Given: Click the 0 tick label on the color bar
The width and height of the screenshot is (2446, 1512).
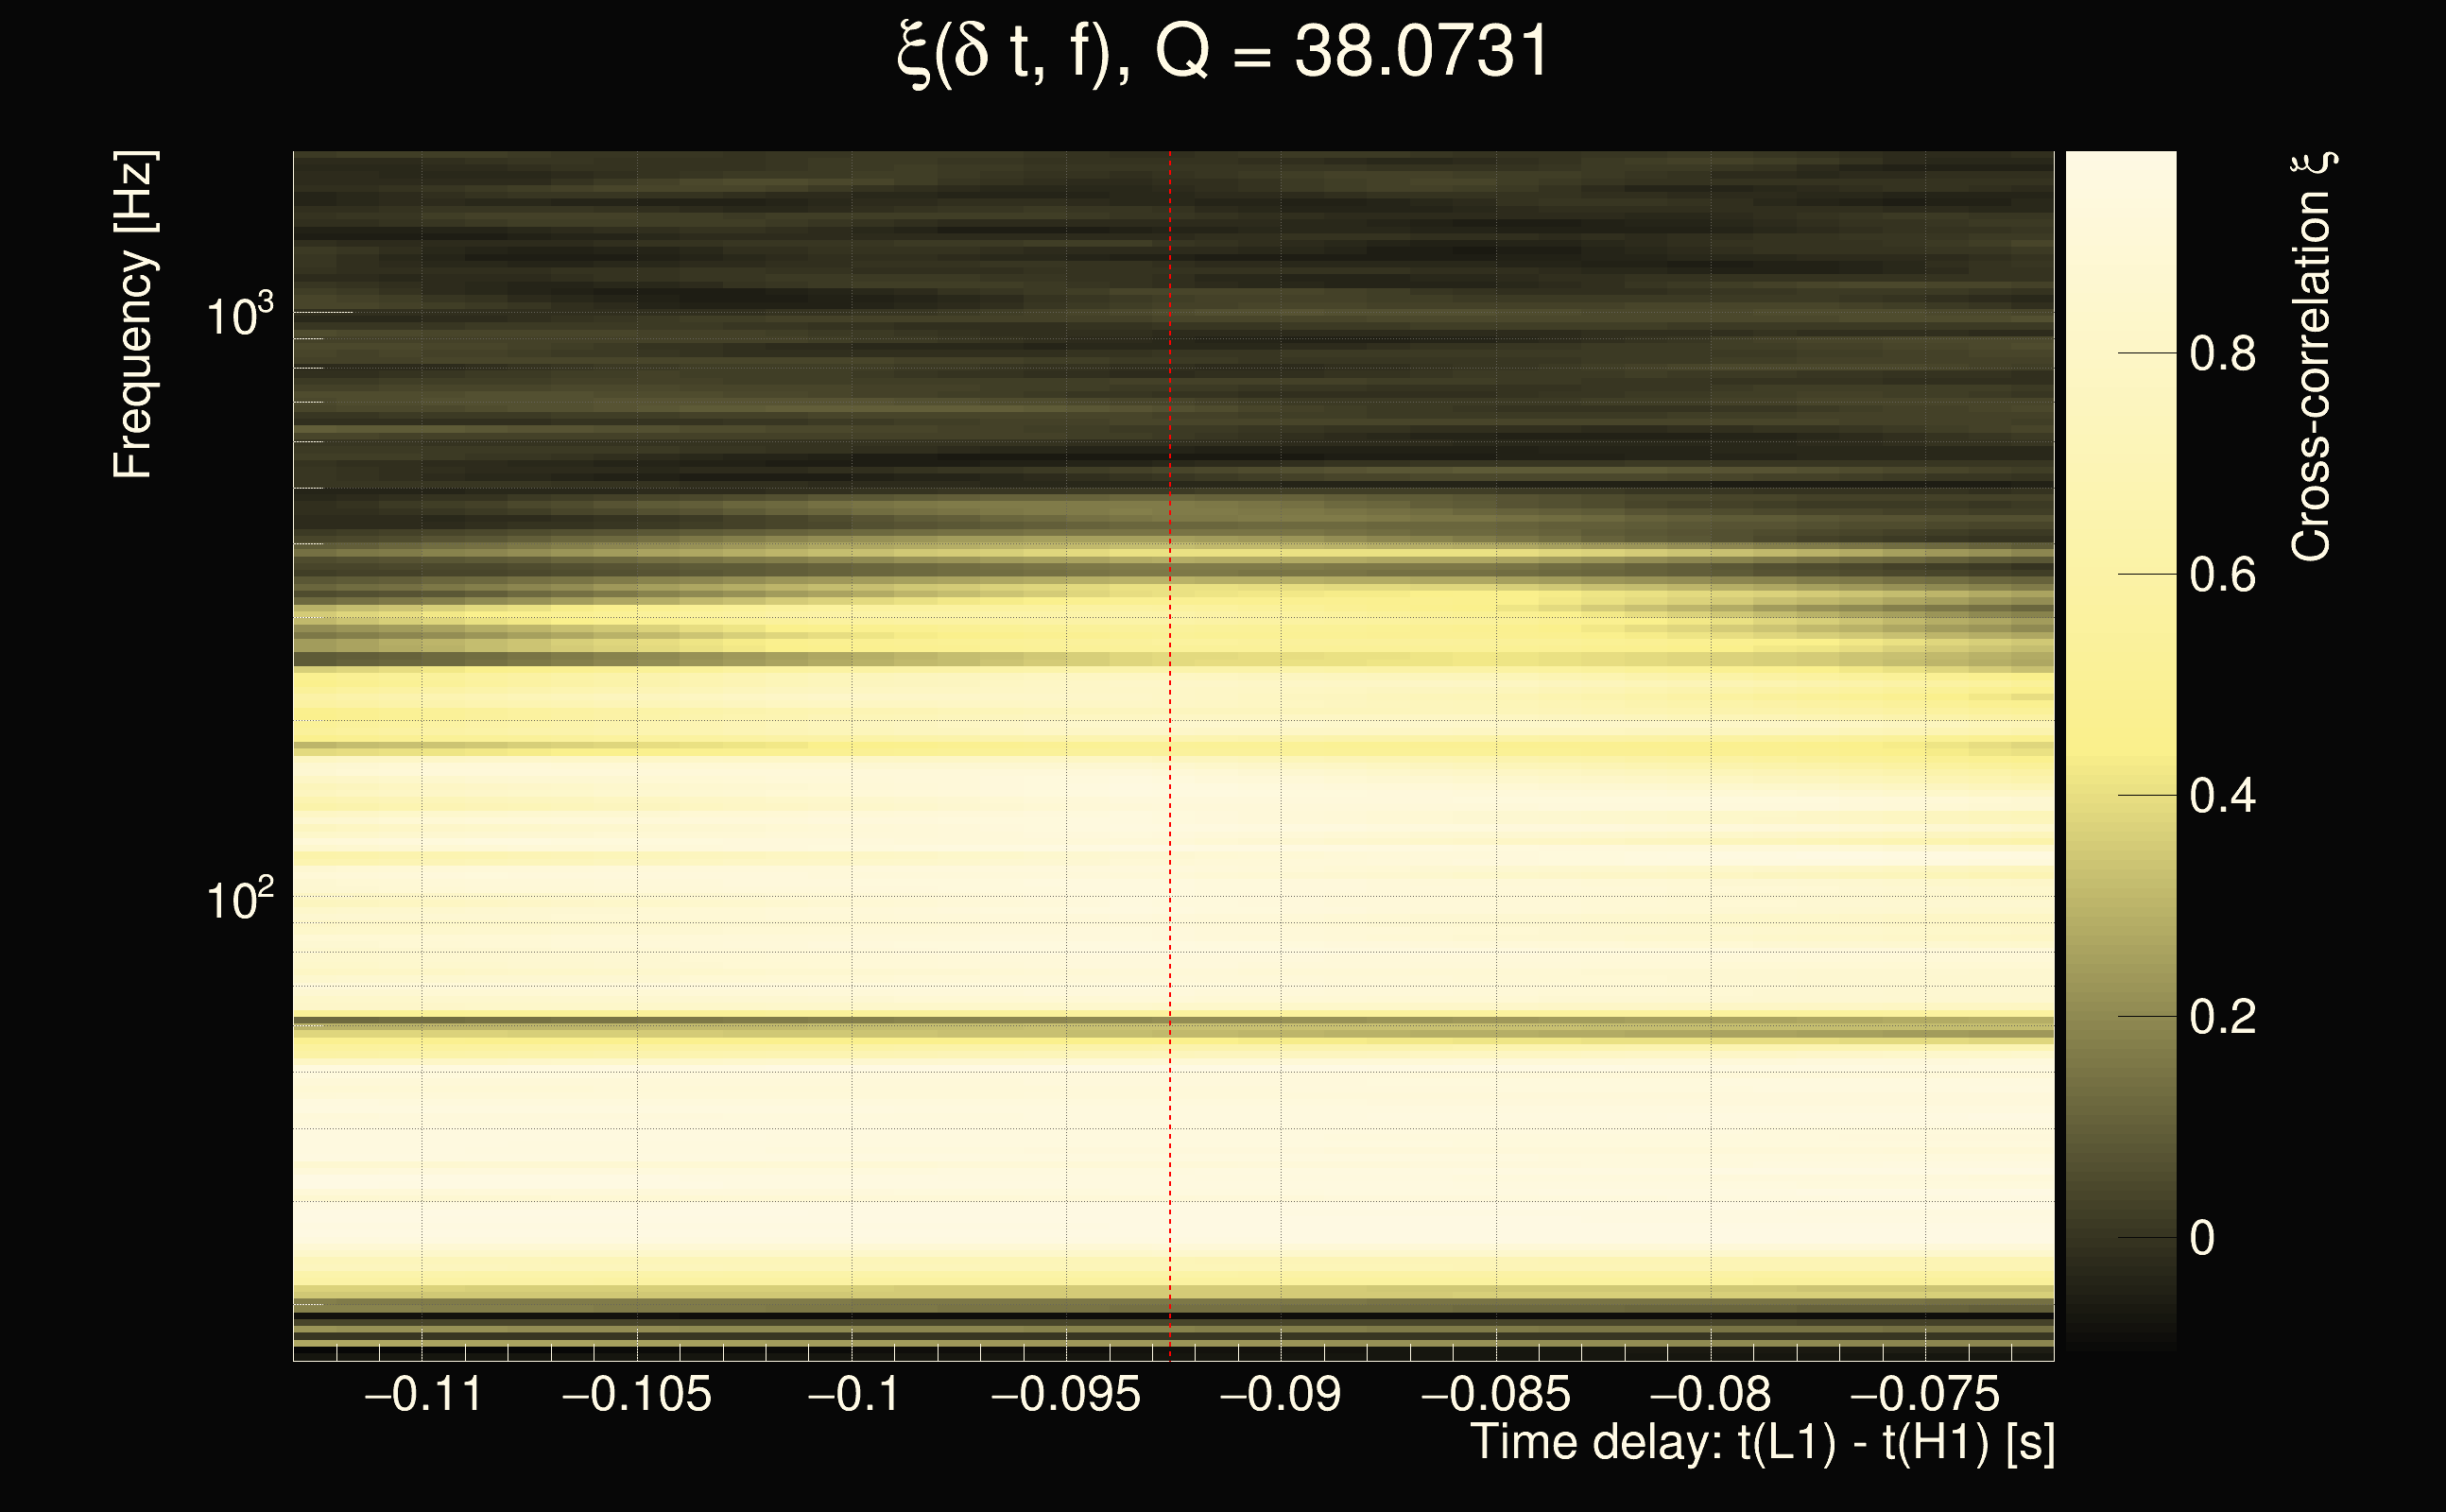Looking at the screenshot, I should pyautogui.click(x=2202, y=1239).
